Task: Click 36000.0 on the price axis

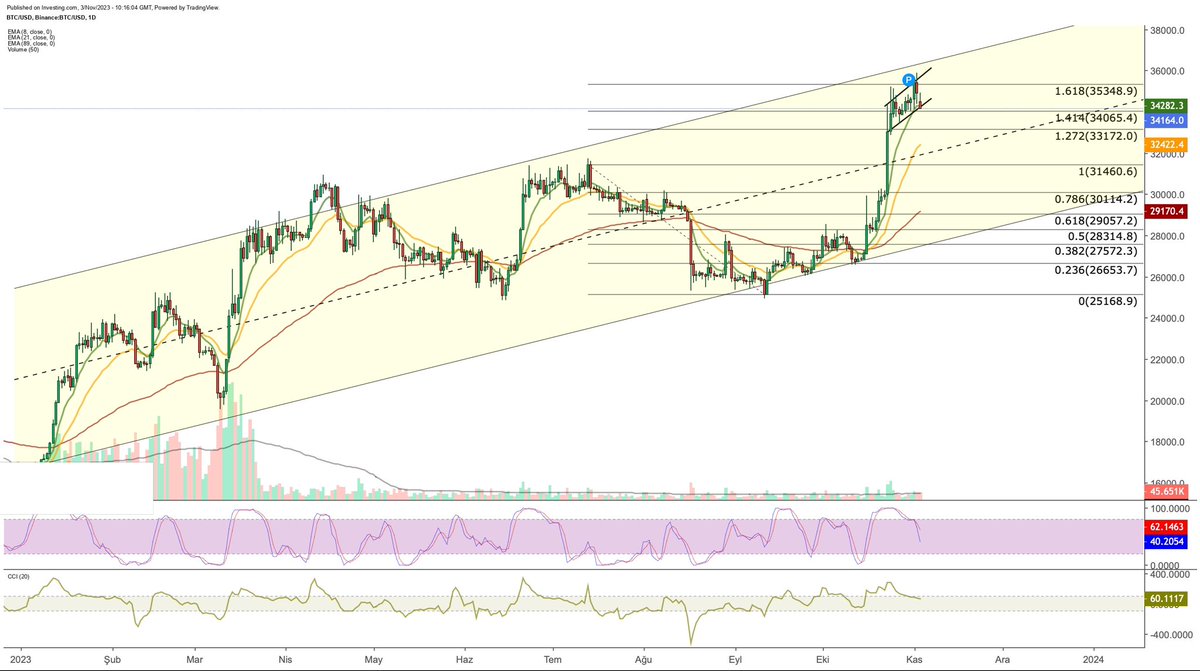Action: click(1169, 71)
